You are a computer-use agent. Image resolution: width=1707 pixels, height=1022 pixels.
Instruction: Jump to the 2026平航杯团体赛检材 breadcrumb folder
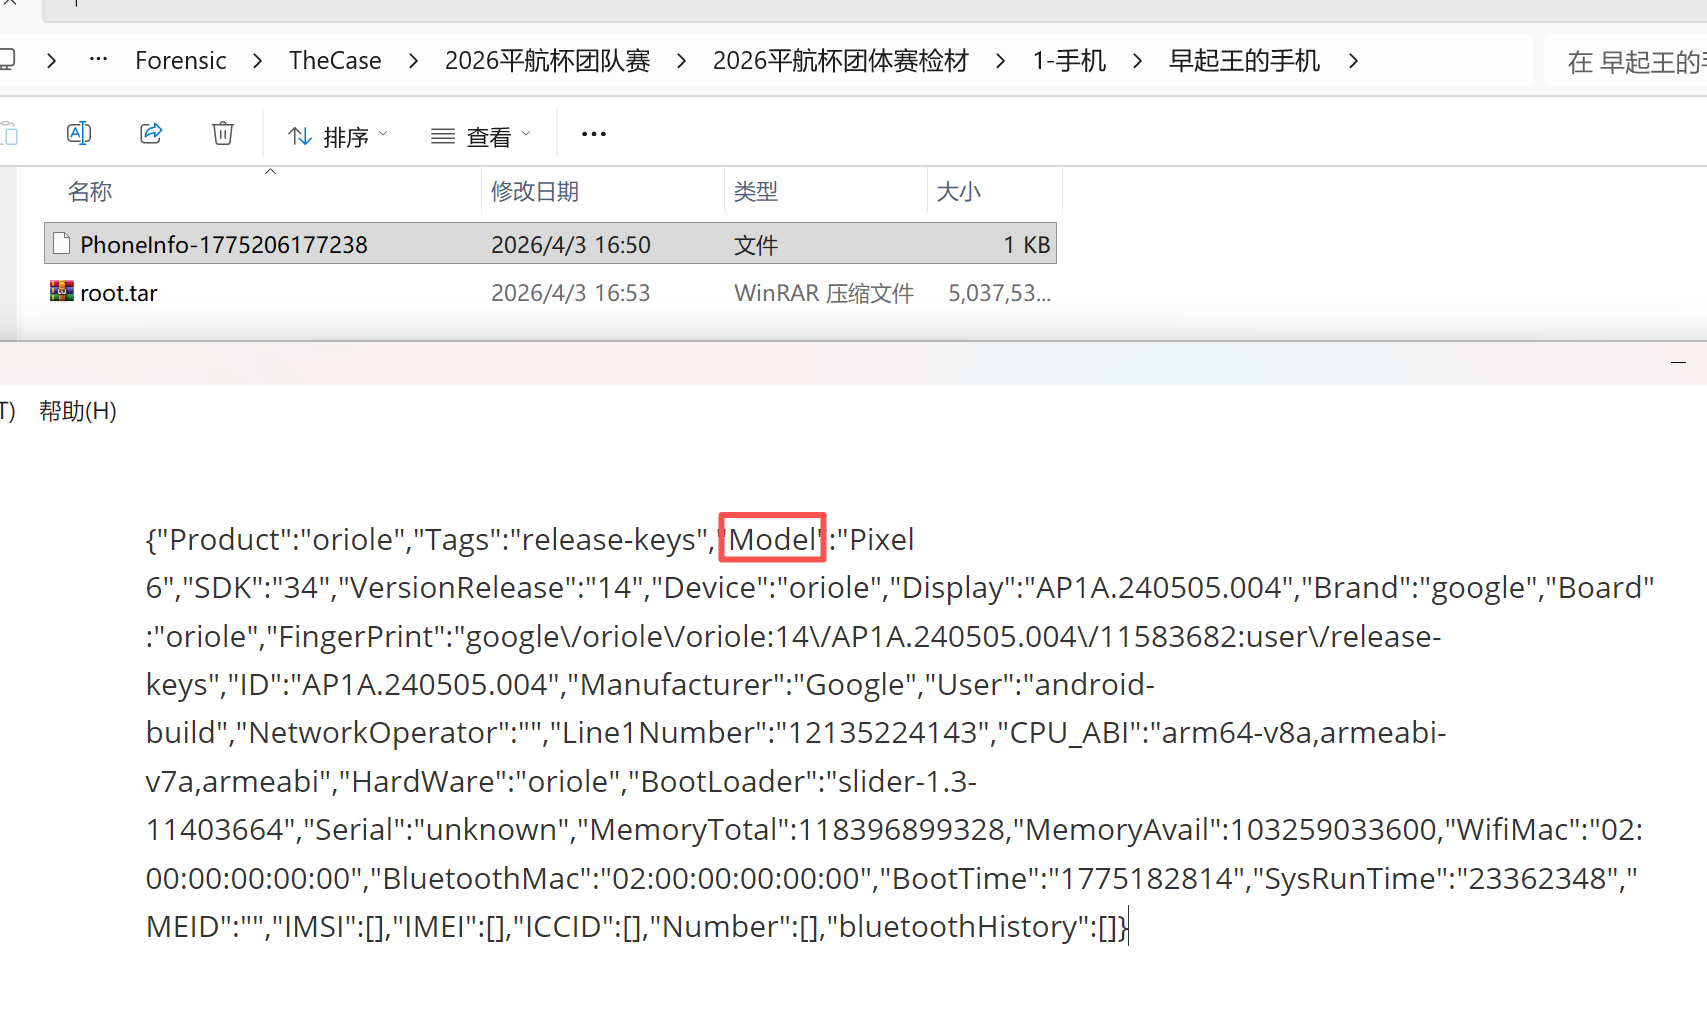pos(840,61)
